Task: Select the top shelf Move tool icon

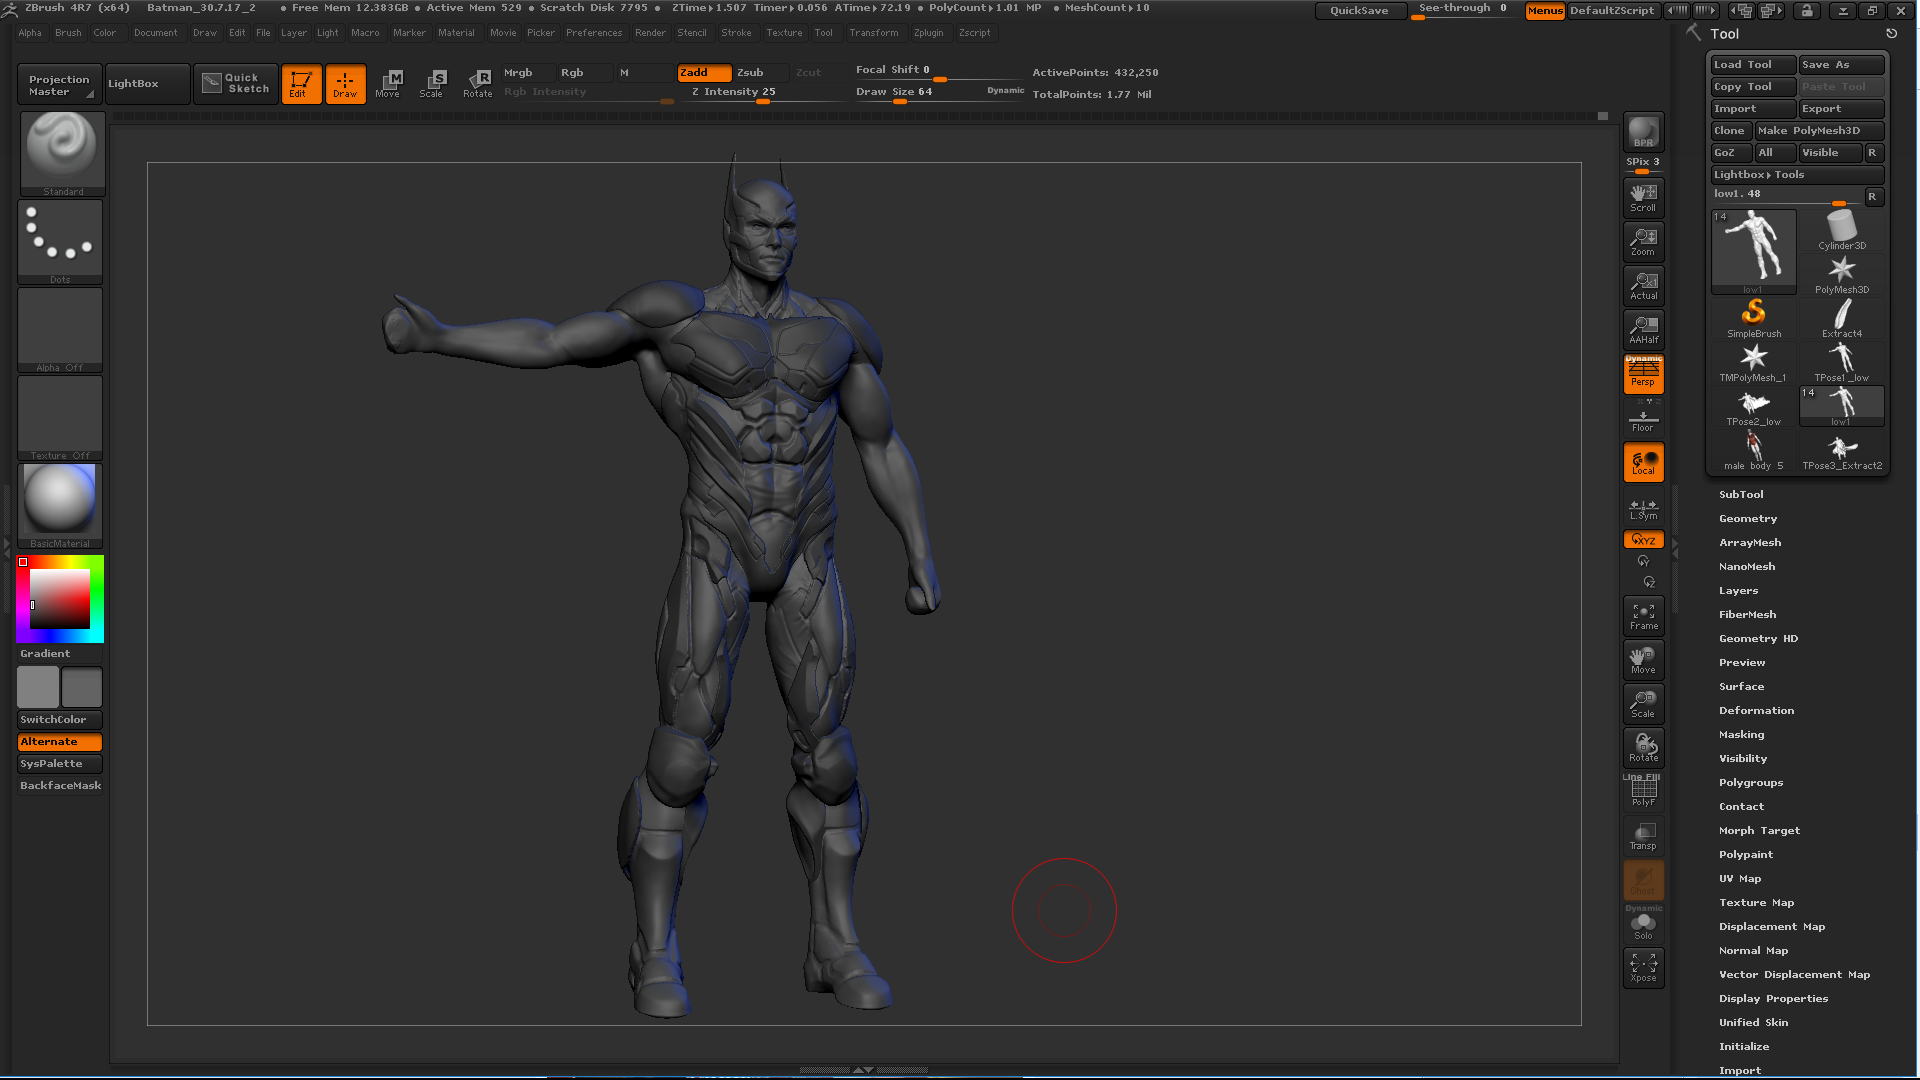Action: point(388,84)
